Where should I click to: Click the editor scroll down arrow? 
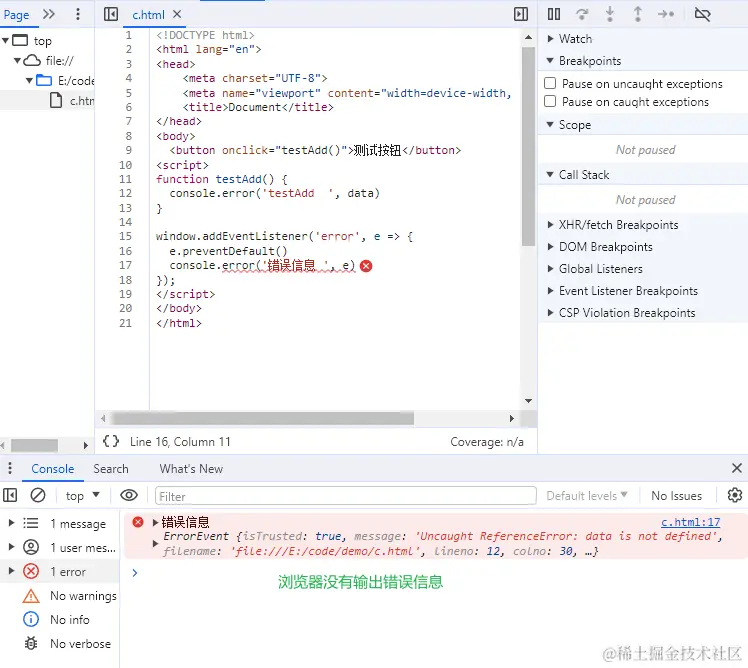pos(528,400)
